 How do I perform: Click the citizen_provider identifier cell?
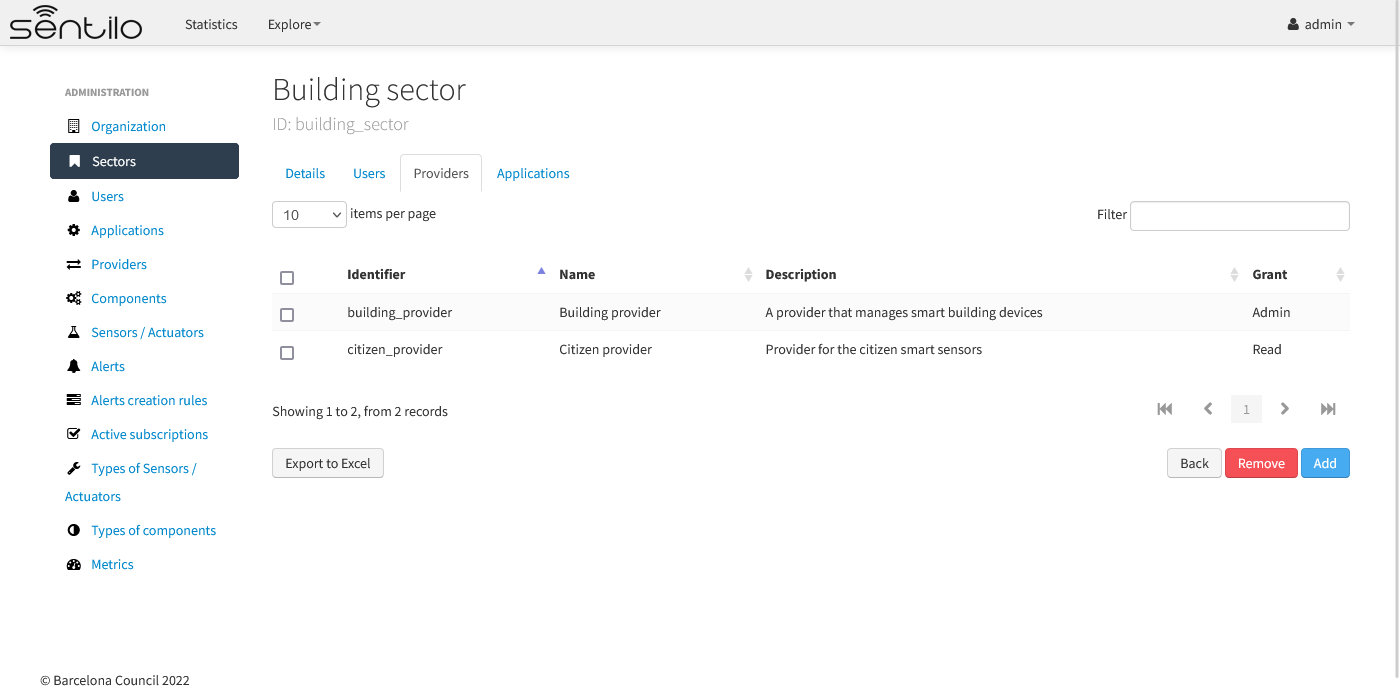click(x=395, y=349)
